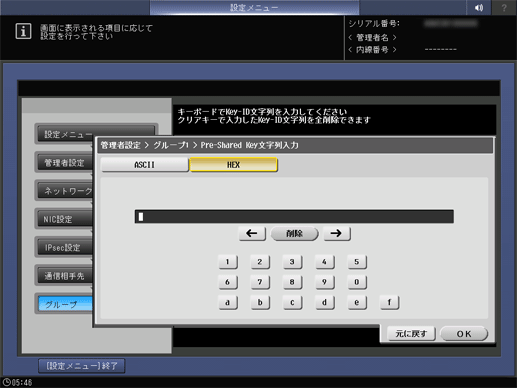The image size is (517, 388).
Task: Confirm with the OK button
Action: coord(464,334)
